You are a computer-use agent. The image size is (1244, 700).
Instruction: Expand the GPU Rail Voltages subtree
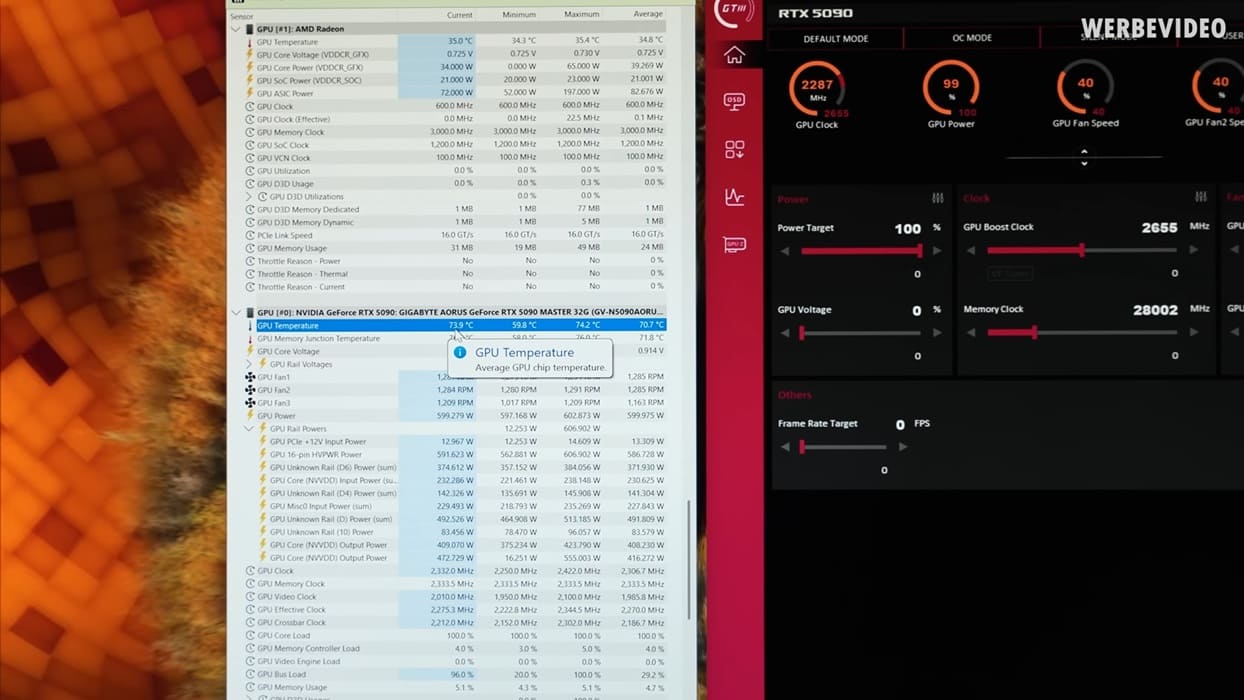[249, 364]
